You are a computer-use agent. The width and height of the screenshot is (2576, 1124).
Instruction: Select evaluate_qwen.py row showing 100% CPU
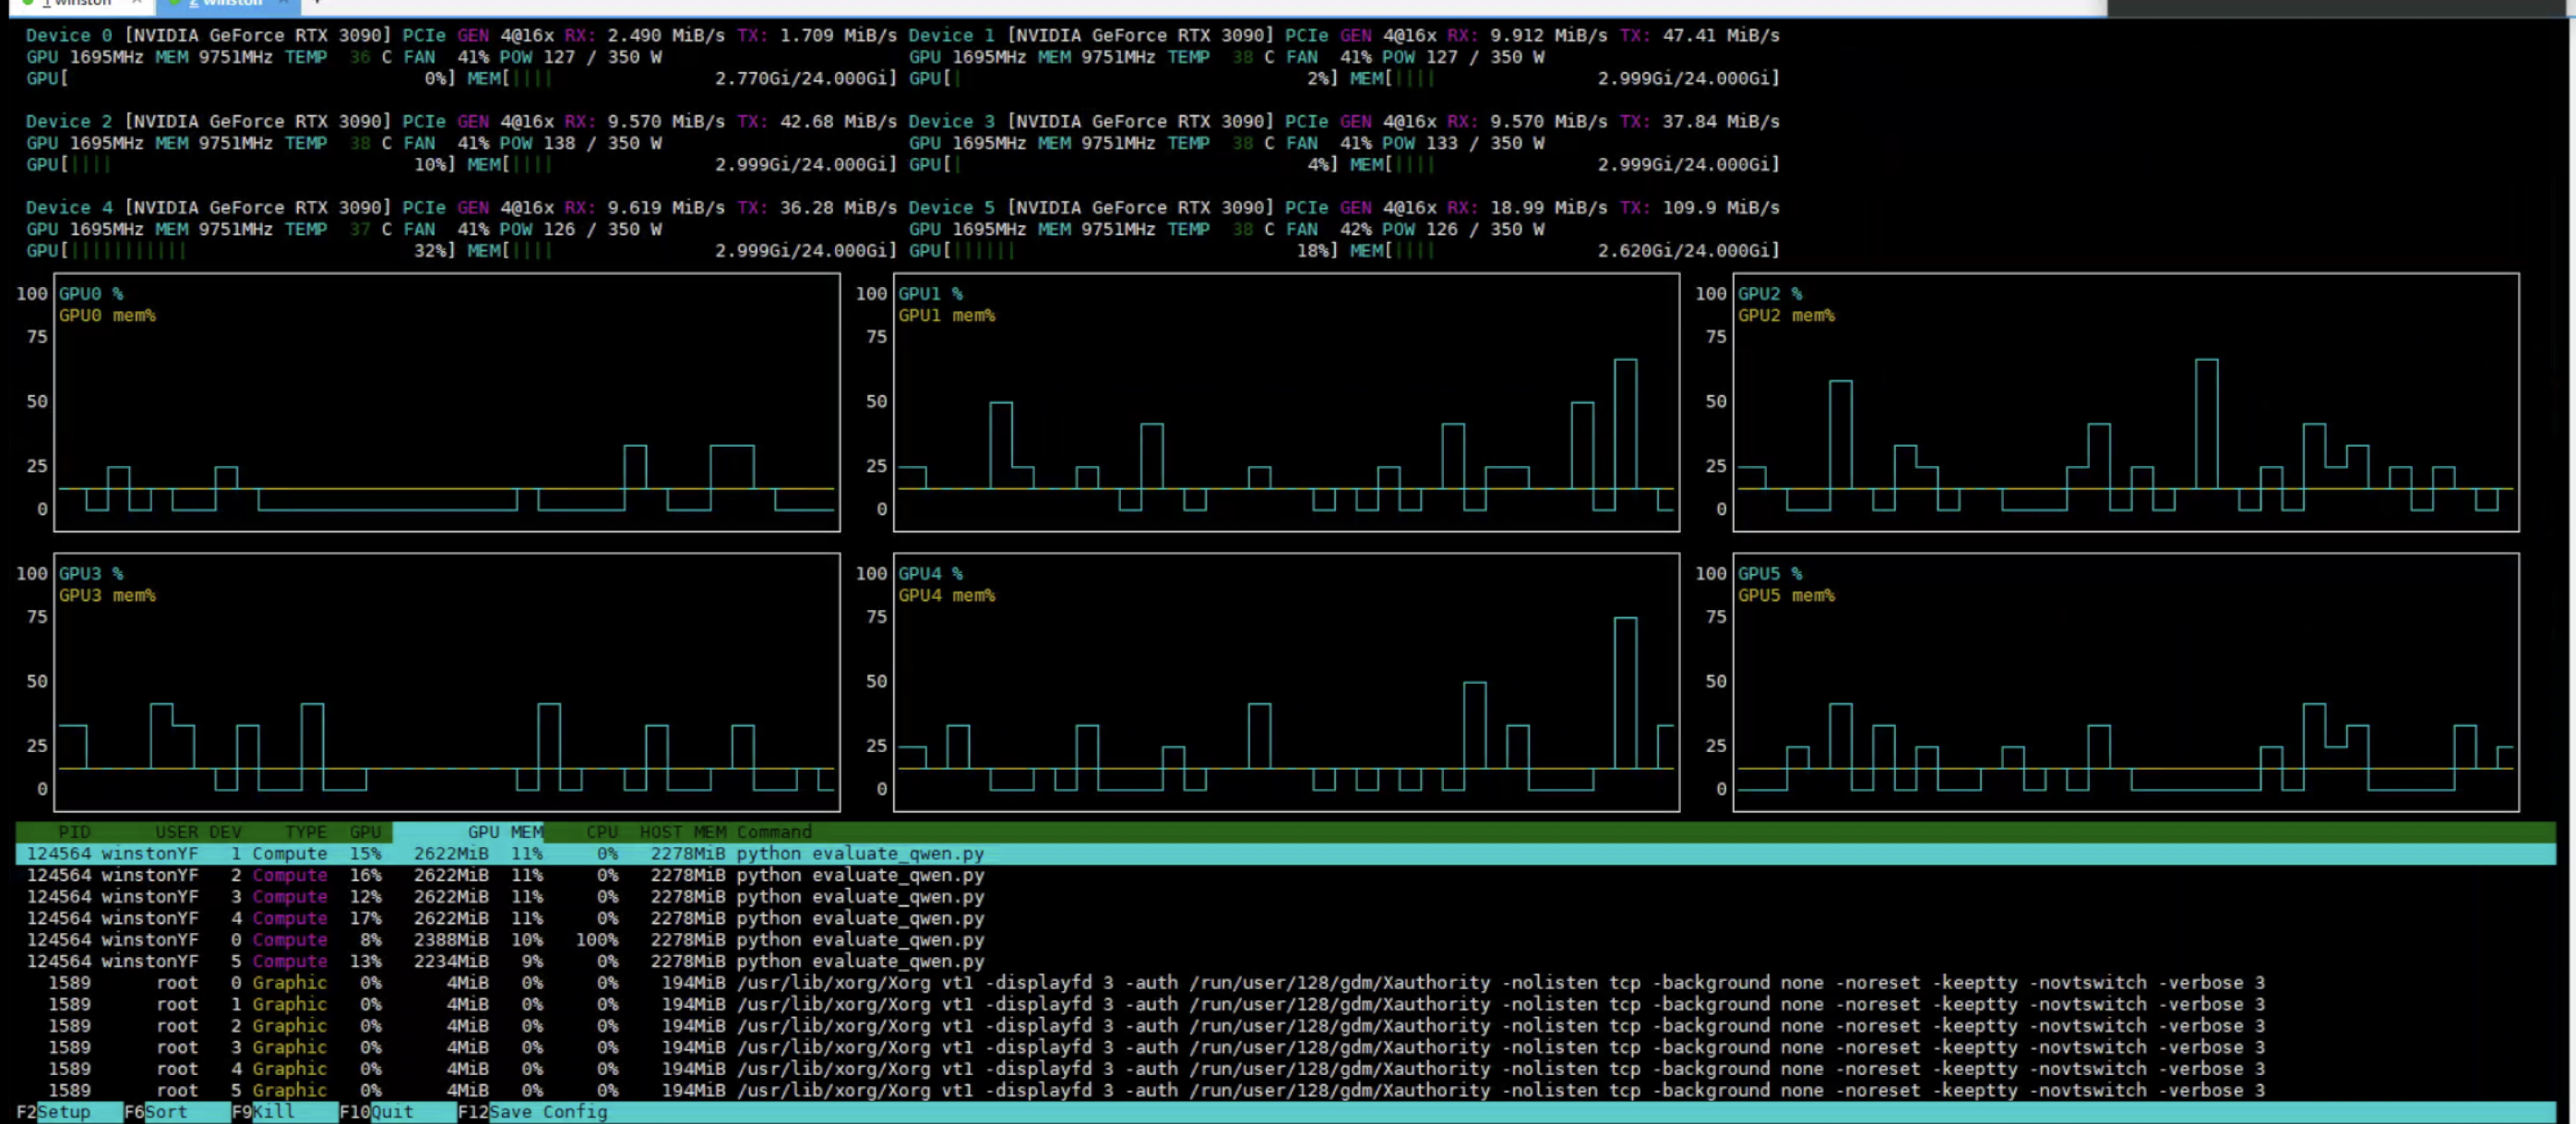[x=1285, y=940]
